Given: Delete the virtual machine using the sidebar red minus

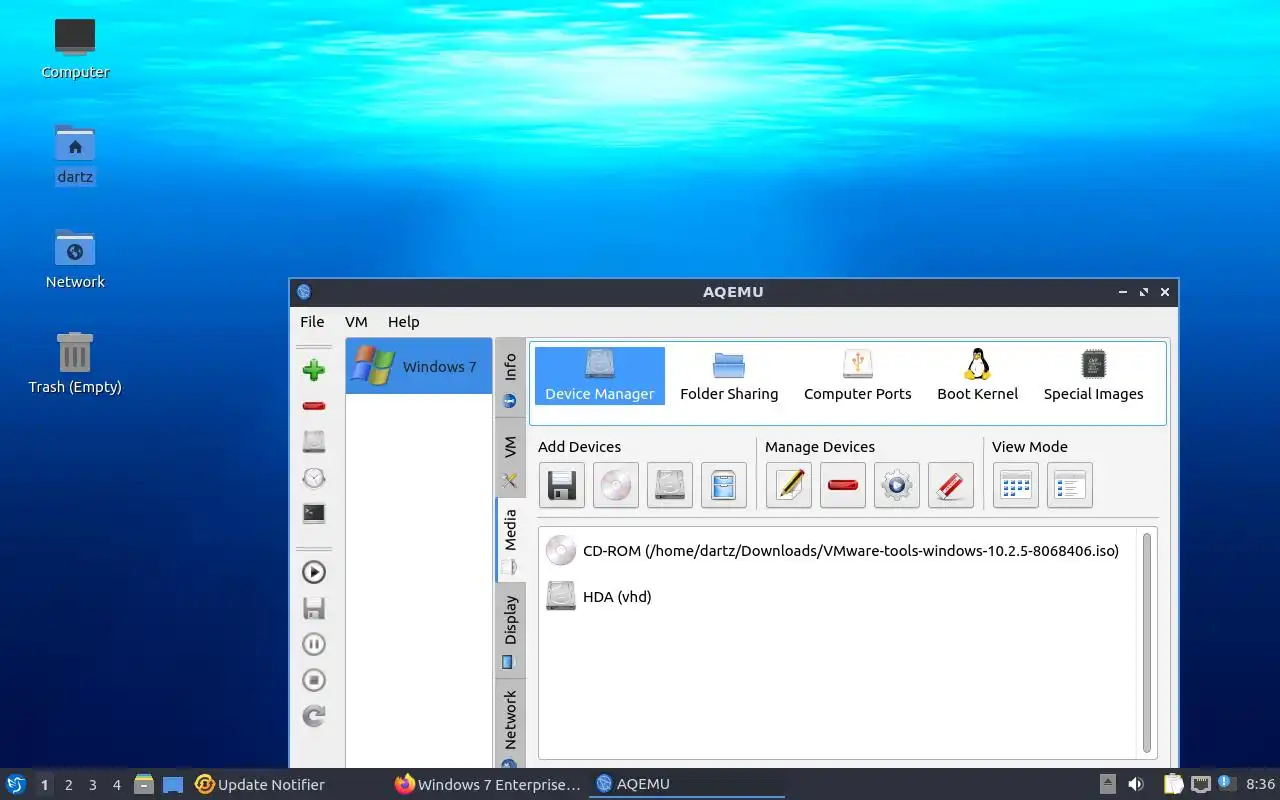Looking at the screenshot, I should click(x=314, y=406).
